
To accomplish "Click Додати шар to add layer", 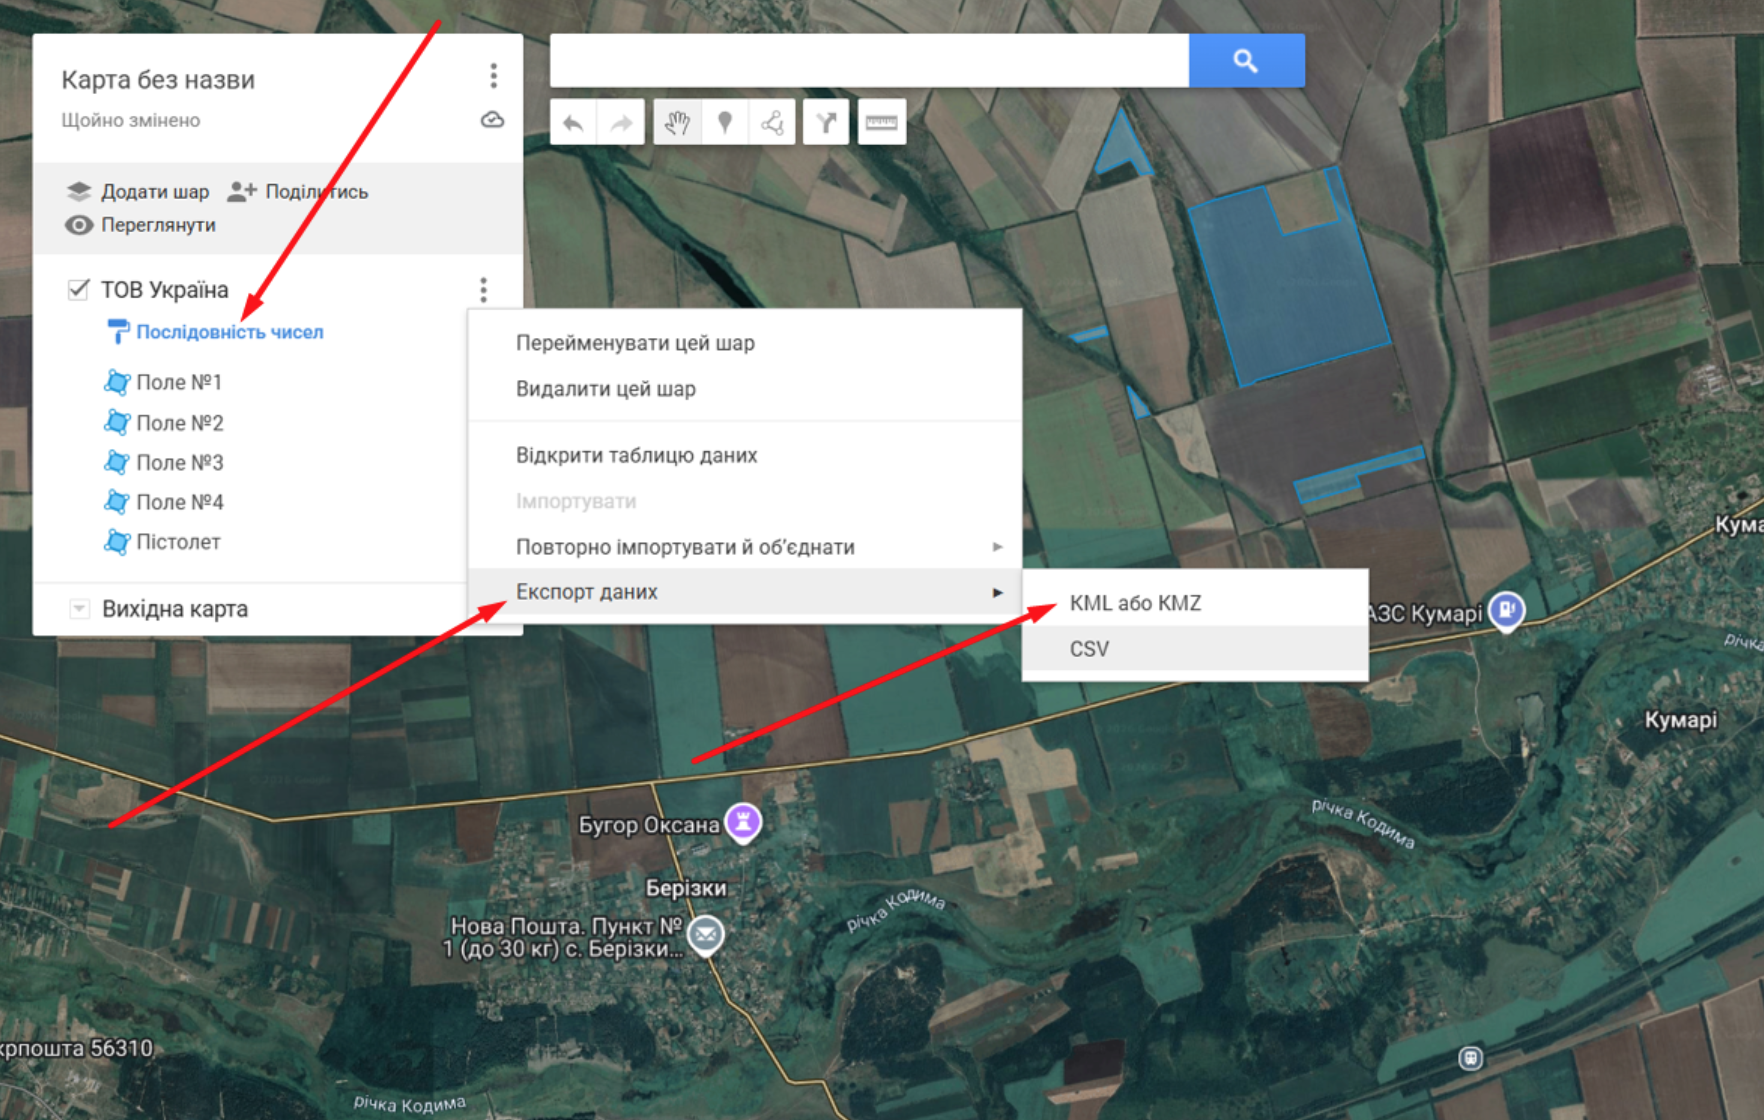I will (x=138, y=191).
